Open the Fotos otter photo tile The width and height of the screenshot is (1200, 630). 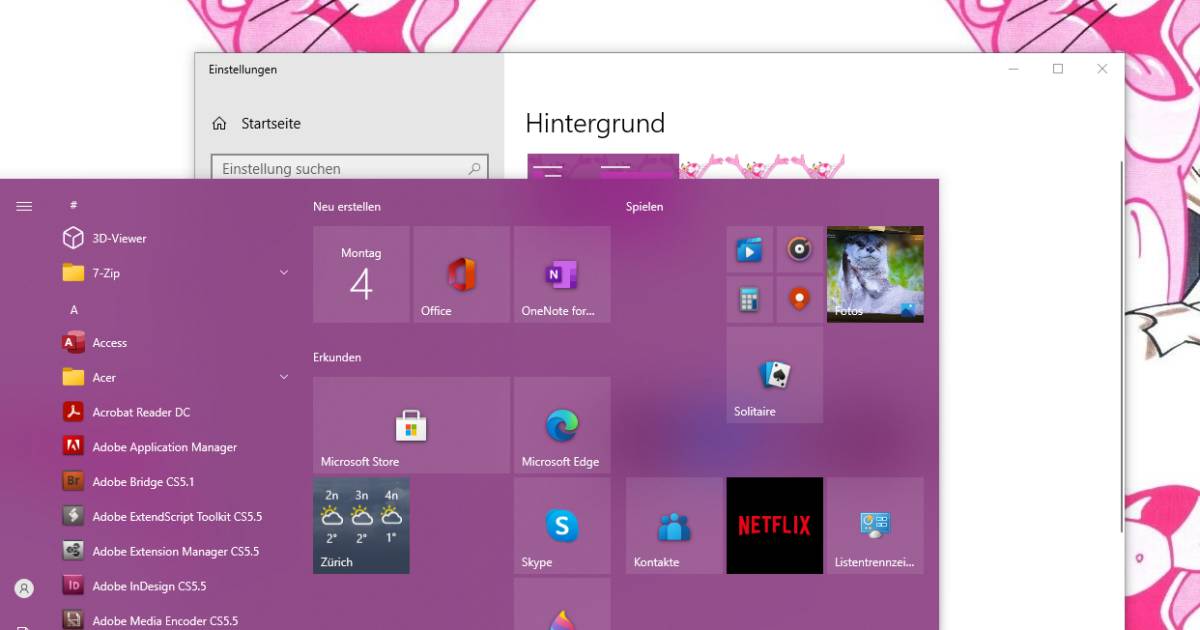[x=874, y=274]
